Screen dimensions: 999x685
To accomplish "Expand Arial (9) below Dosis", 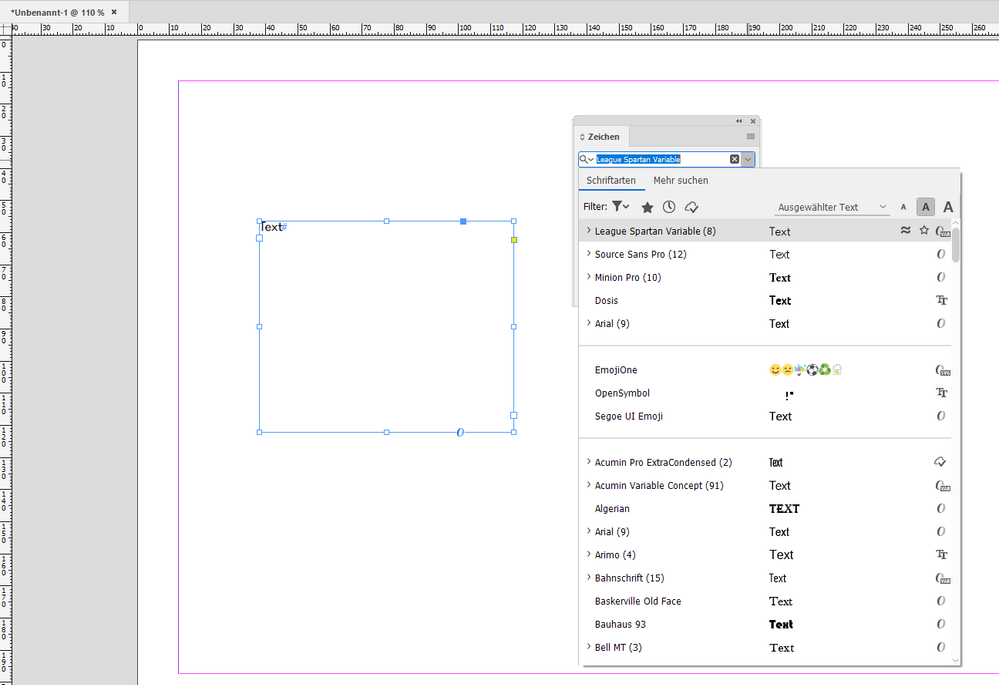I will pyautogui.click(x=589, y=323).
